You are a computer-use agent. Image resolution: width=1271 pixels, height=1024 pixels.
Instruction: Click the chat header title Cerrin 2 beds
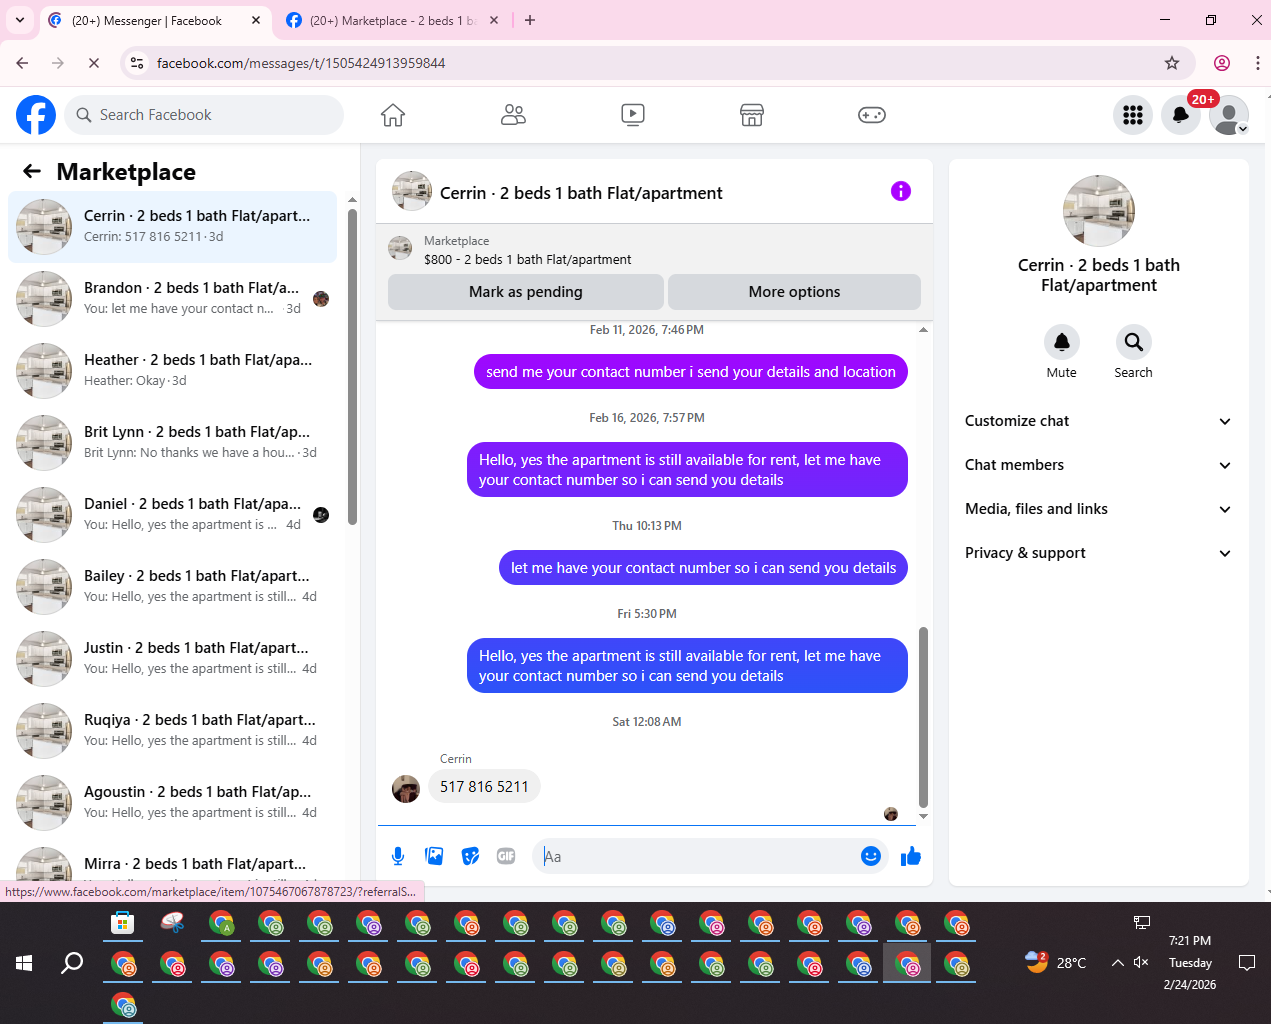pos(581,193)
